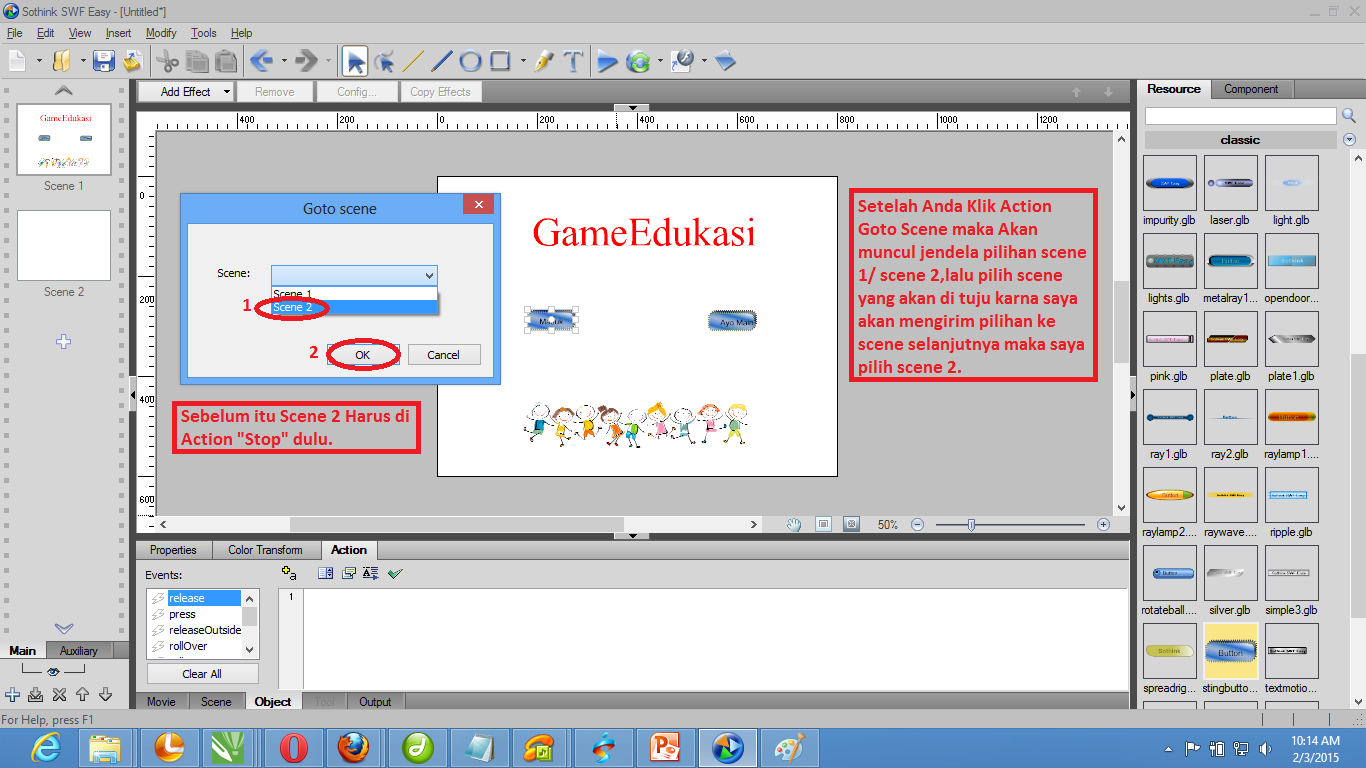The image size is (1366, 768).
Task: Select the Scene 2 thumbnail
Action: [x=63, y=245]
